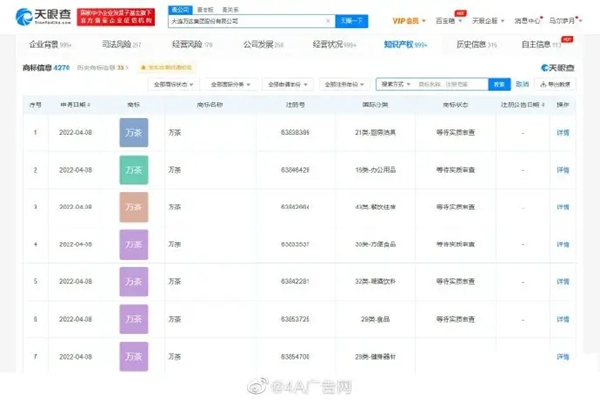The height and width of the screenshot is (400, 600).
Task: Open the 知识产权 section tab
Action: click(405, 44)
